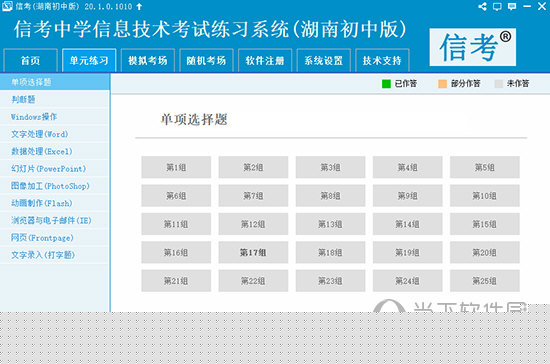Open question group 第8组
This screenshot has width=550, height=364.
click(330, 196)
